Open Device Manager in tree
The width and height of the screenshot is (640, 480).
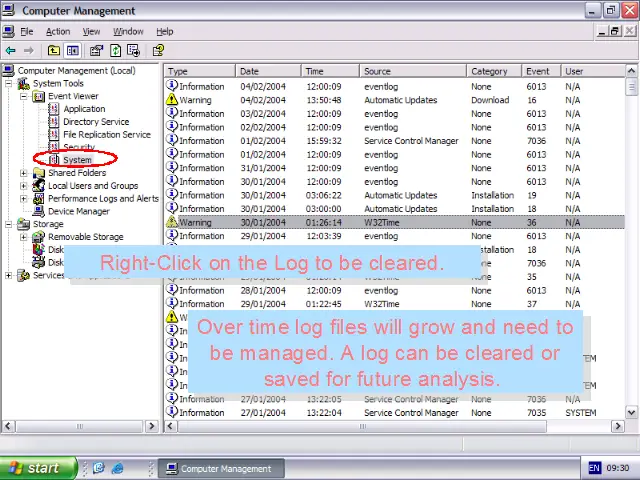[x=79, y=211]
